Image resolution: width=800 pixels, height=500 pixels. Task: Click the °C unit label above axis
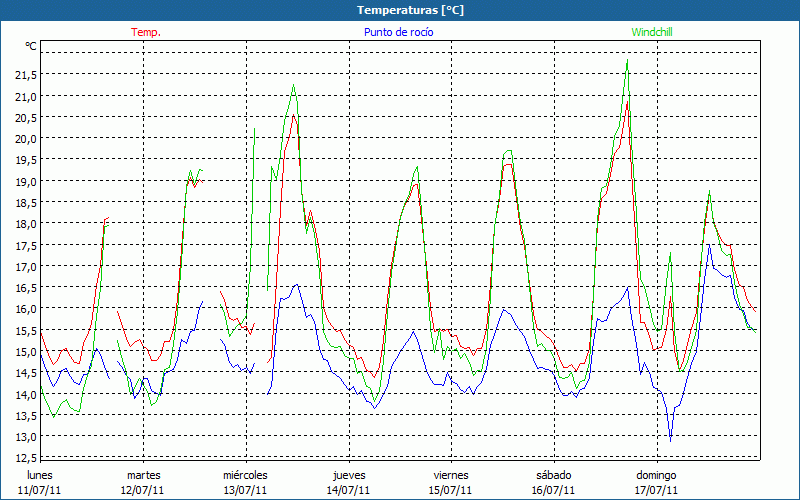coord(31,46)
